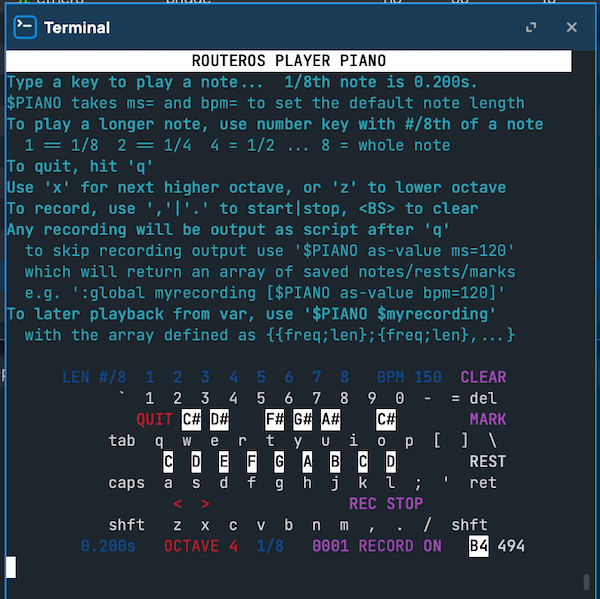The height and width of the screenshot is (599, 600).
Task: Click the purple REC label
Action: [x=362, y=504]
